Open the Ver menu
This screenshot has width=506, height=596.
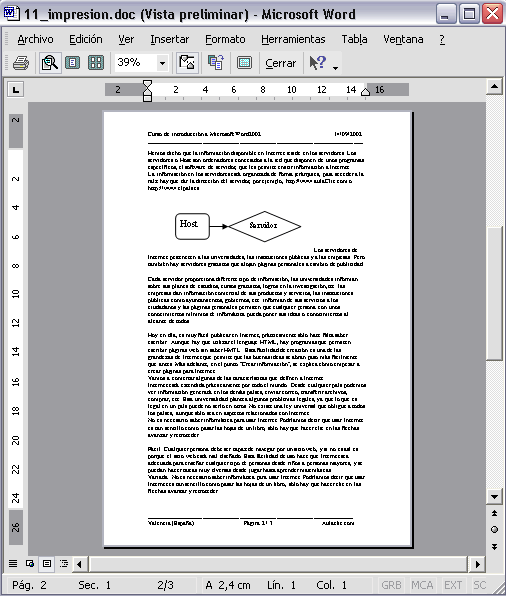coord(126,39)
